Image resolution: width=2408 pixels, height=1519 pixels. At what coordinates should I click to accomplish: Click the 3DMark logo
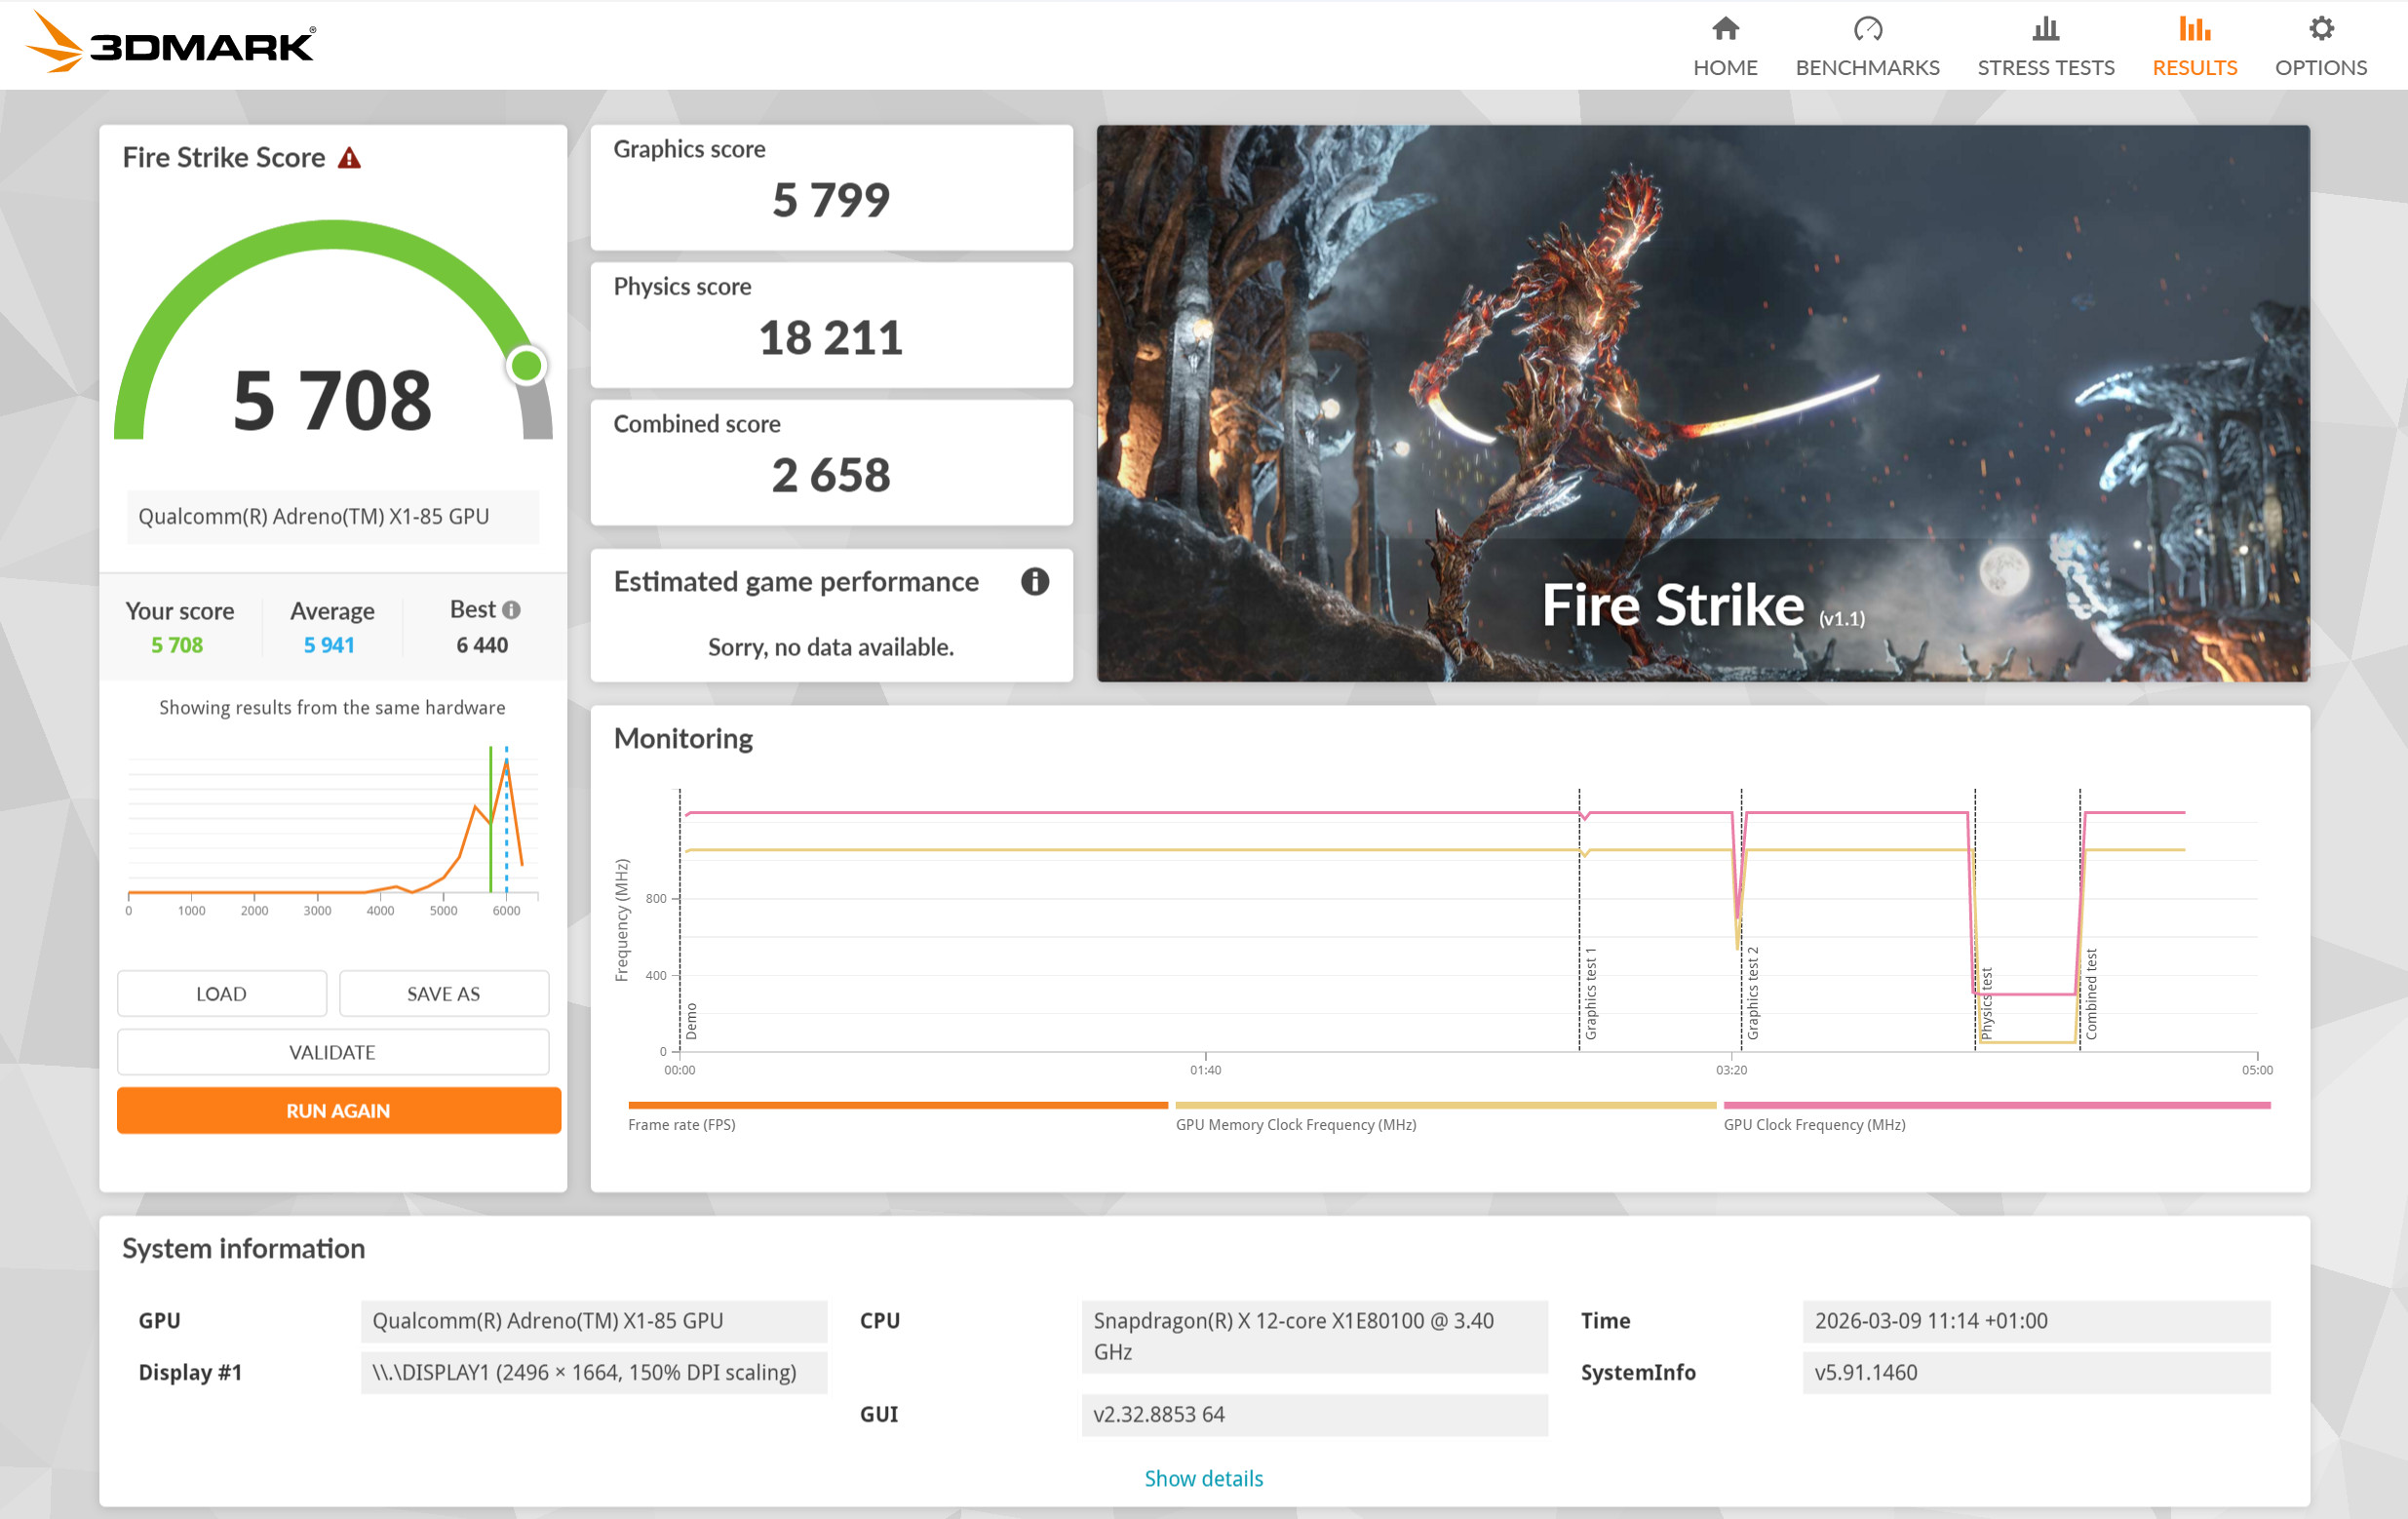click(170, 44)
